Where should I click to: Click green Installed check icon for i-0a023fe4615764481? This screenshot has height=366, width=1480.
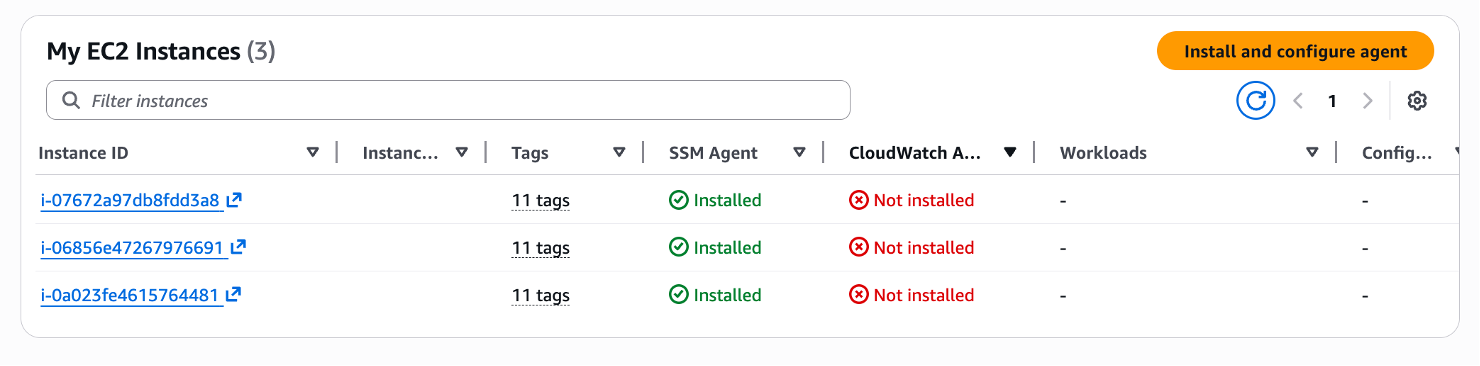679,295
